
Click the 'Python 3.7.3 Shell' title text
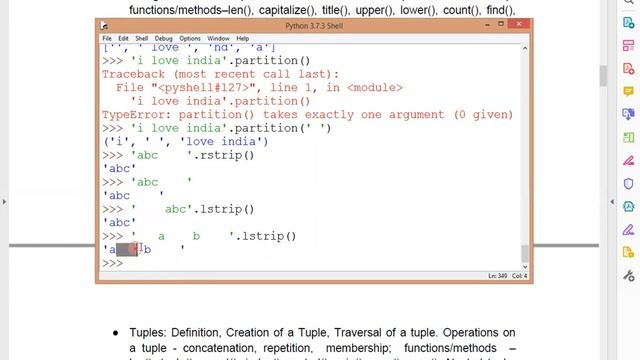[x=314, y=26]
